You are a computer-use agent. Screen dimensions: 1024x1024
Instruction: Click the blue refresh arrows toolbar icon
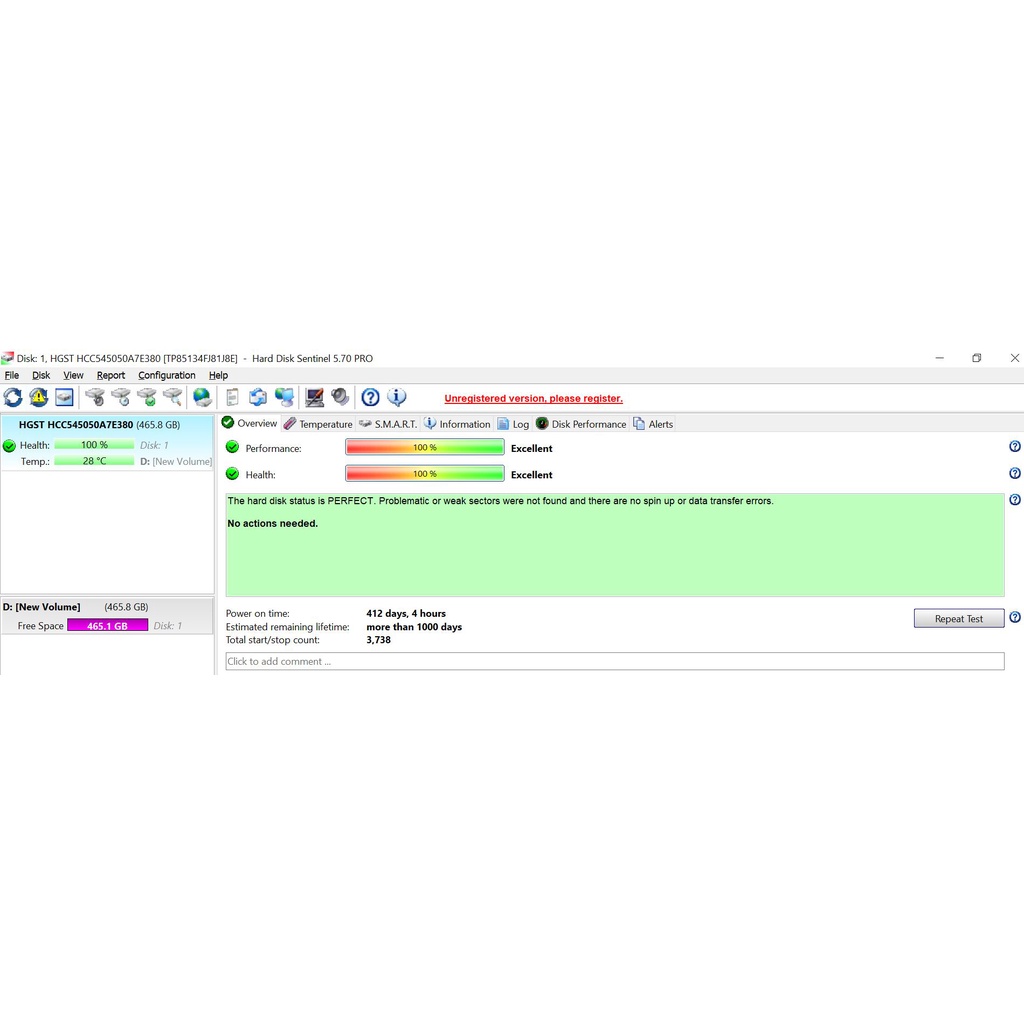tap(13, 398)
